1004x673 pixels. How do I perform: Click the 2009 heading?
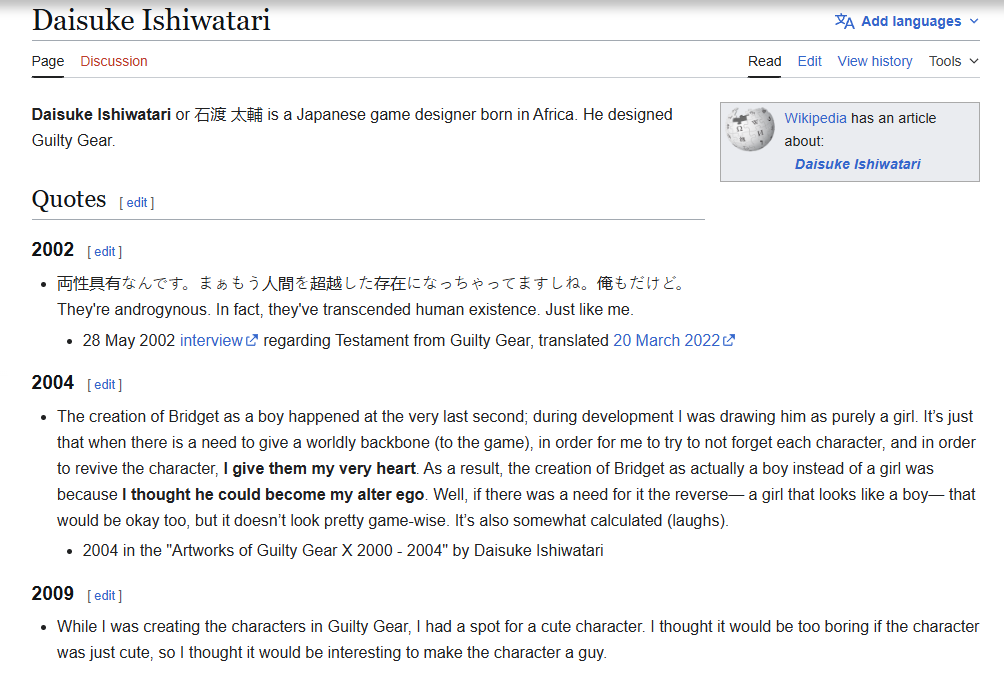[53, 594]
